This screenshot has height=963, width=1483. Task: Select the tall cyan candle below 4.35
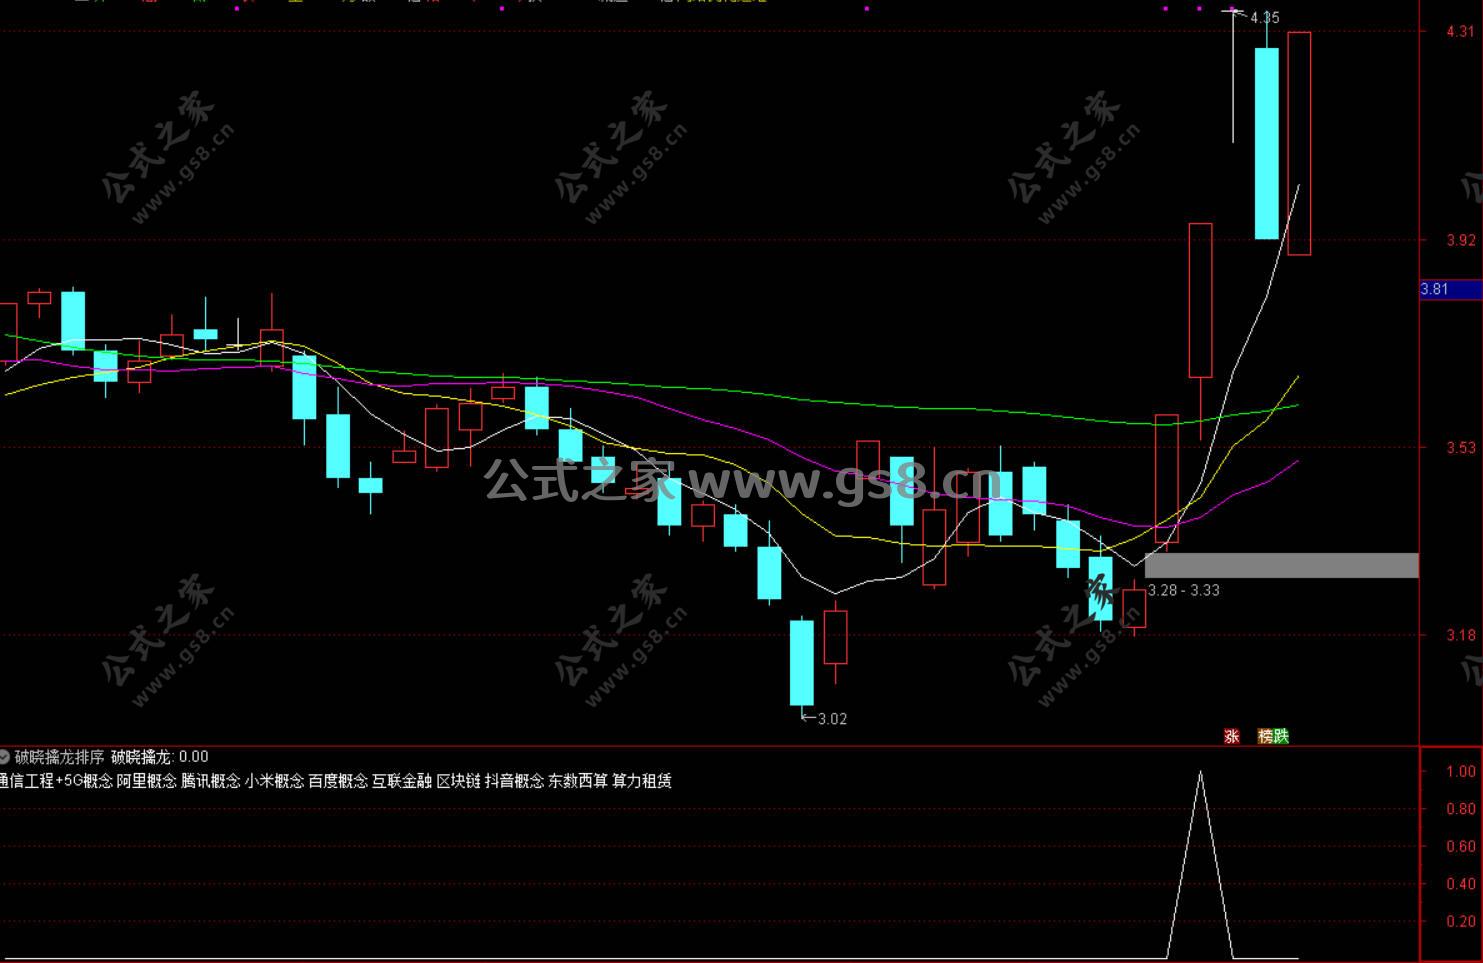1267,143
